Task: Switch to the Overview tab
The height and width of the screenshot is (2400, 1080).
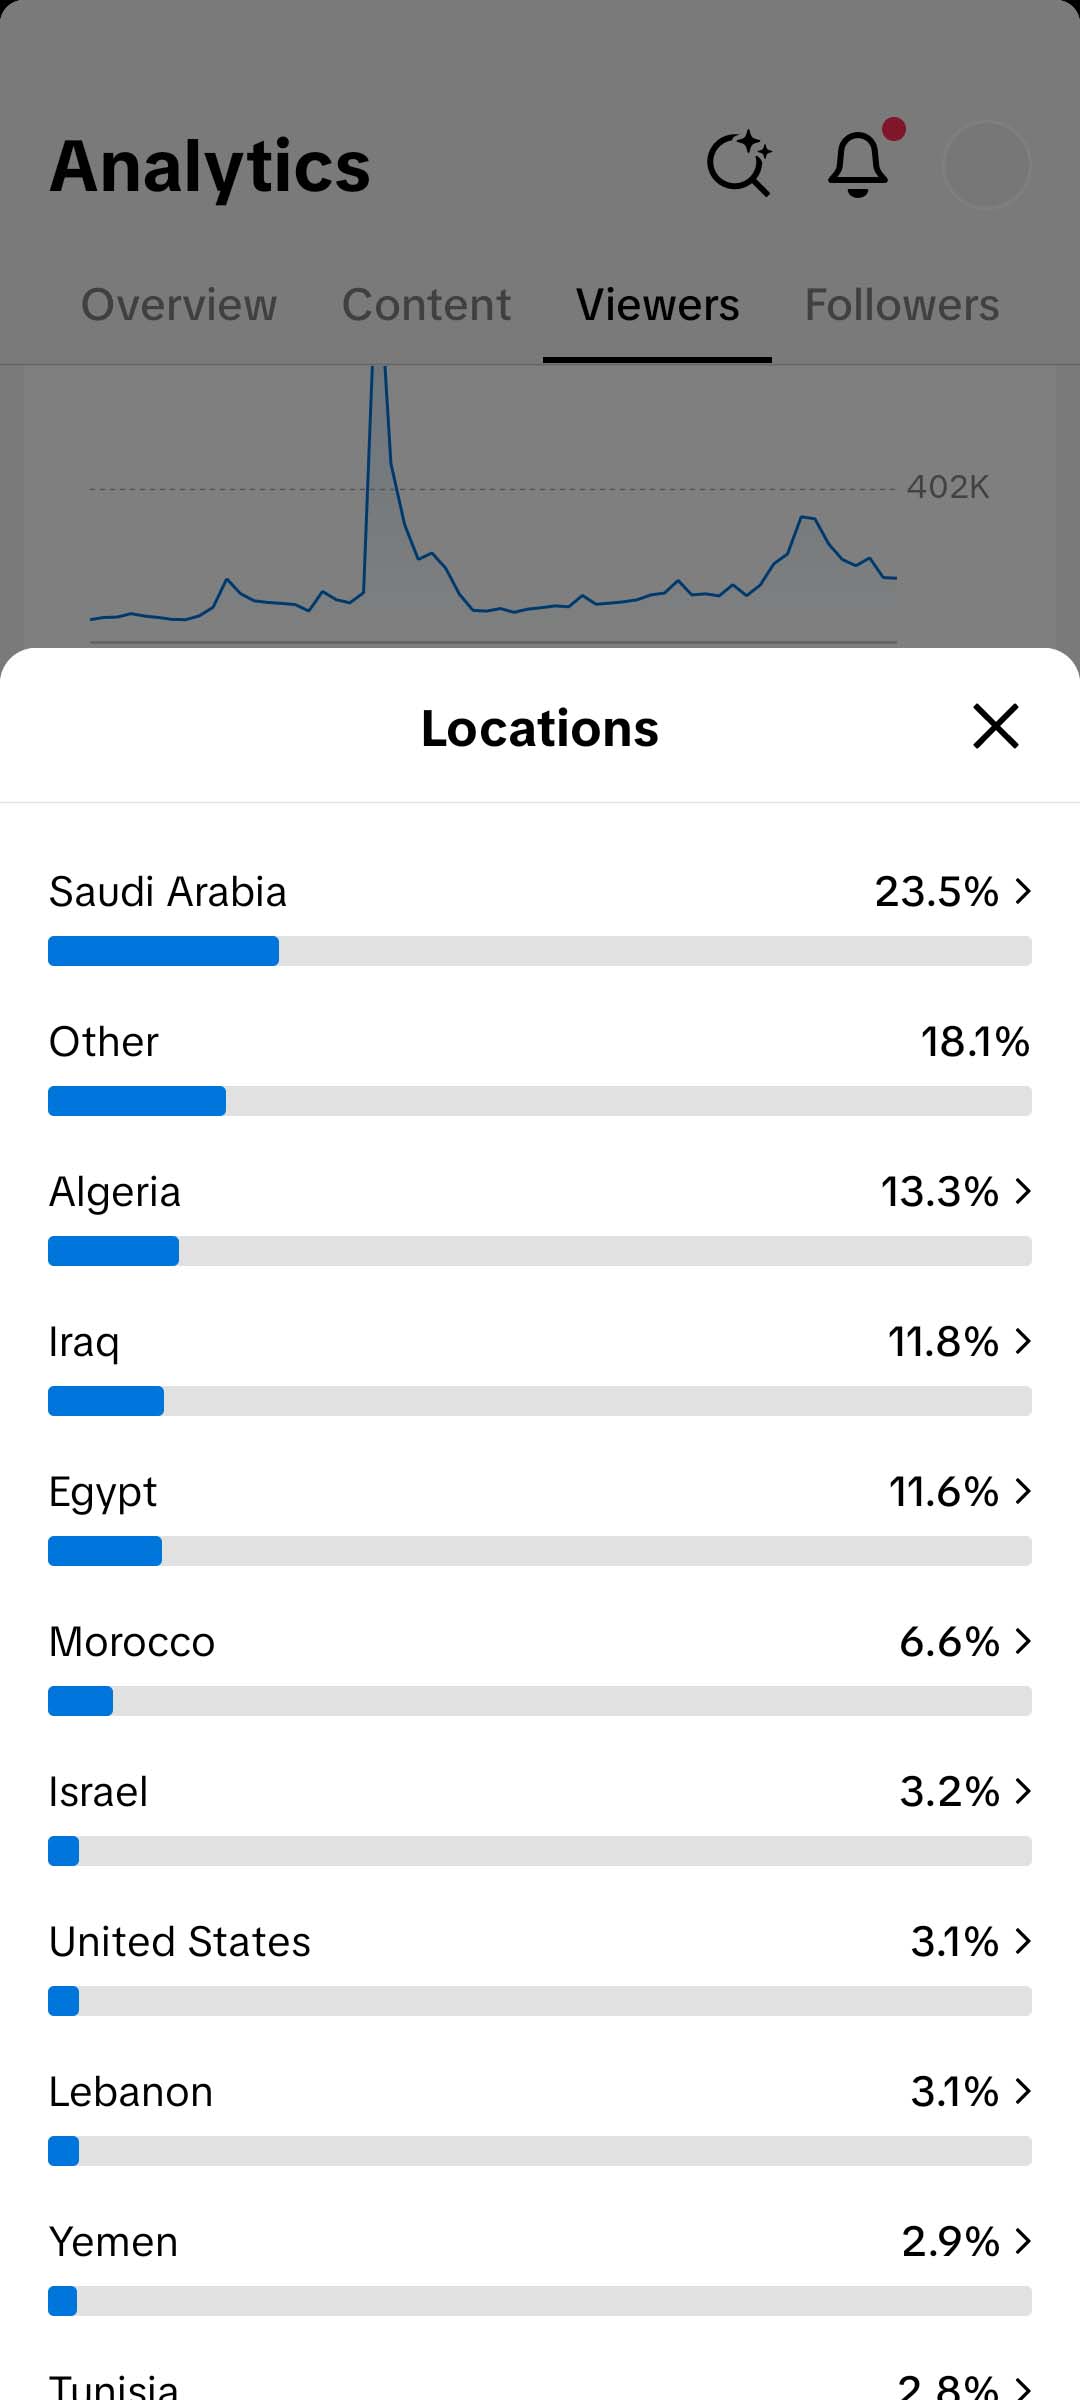Action: 179,305
